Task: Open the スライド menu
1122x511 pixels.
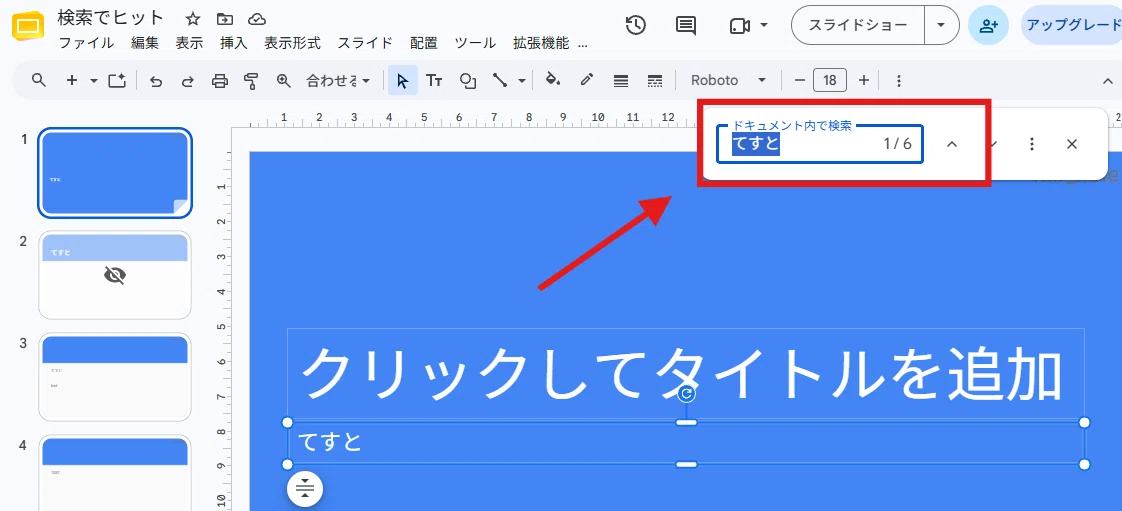Action: click(365, 43)
